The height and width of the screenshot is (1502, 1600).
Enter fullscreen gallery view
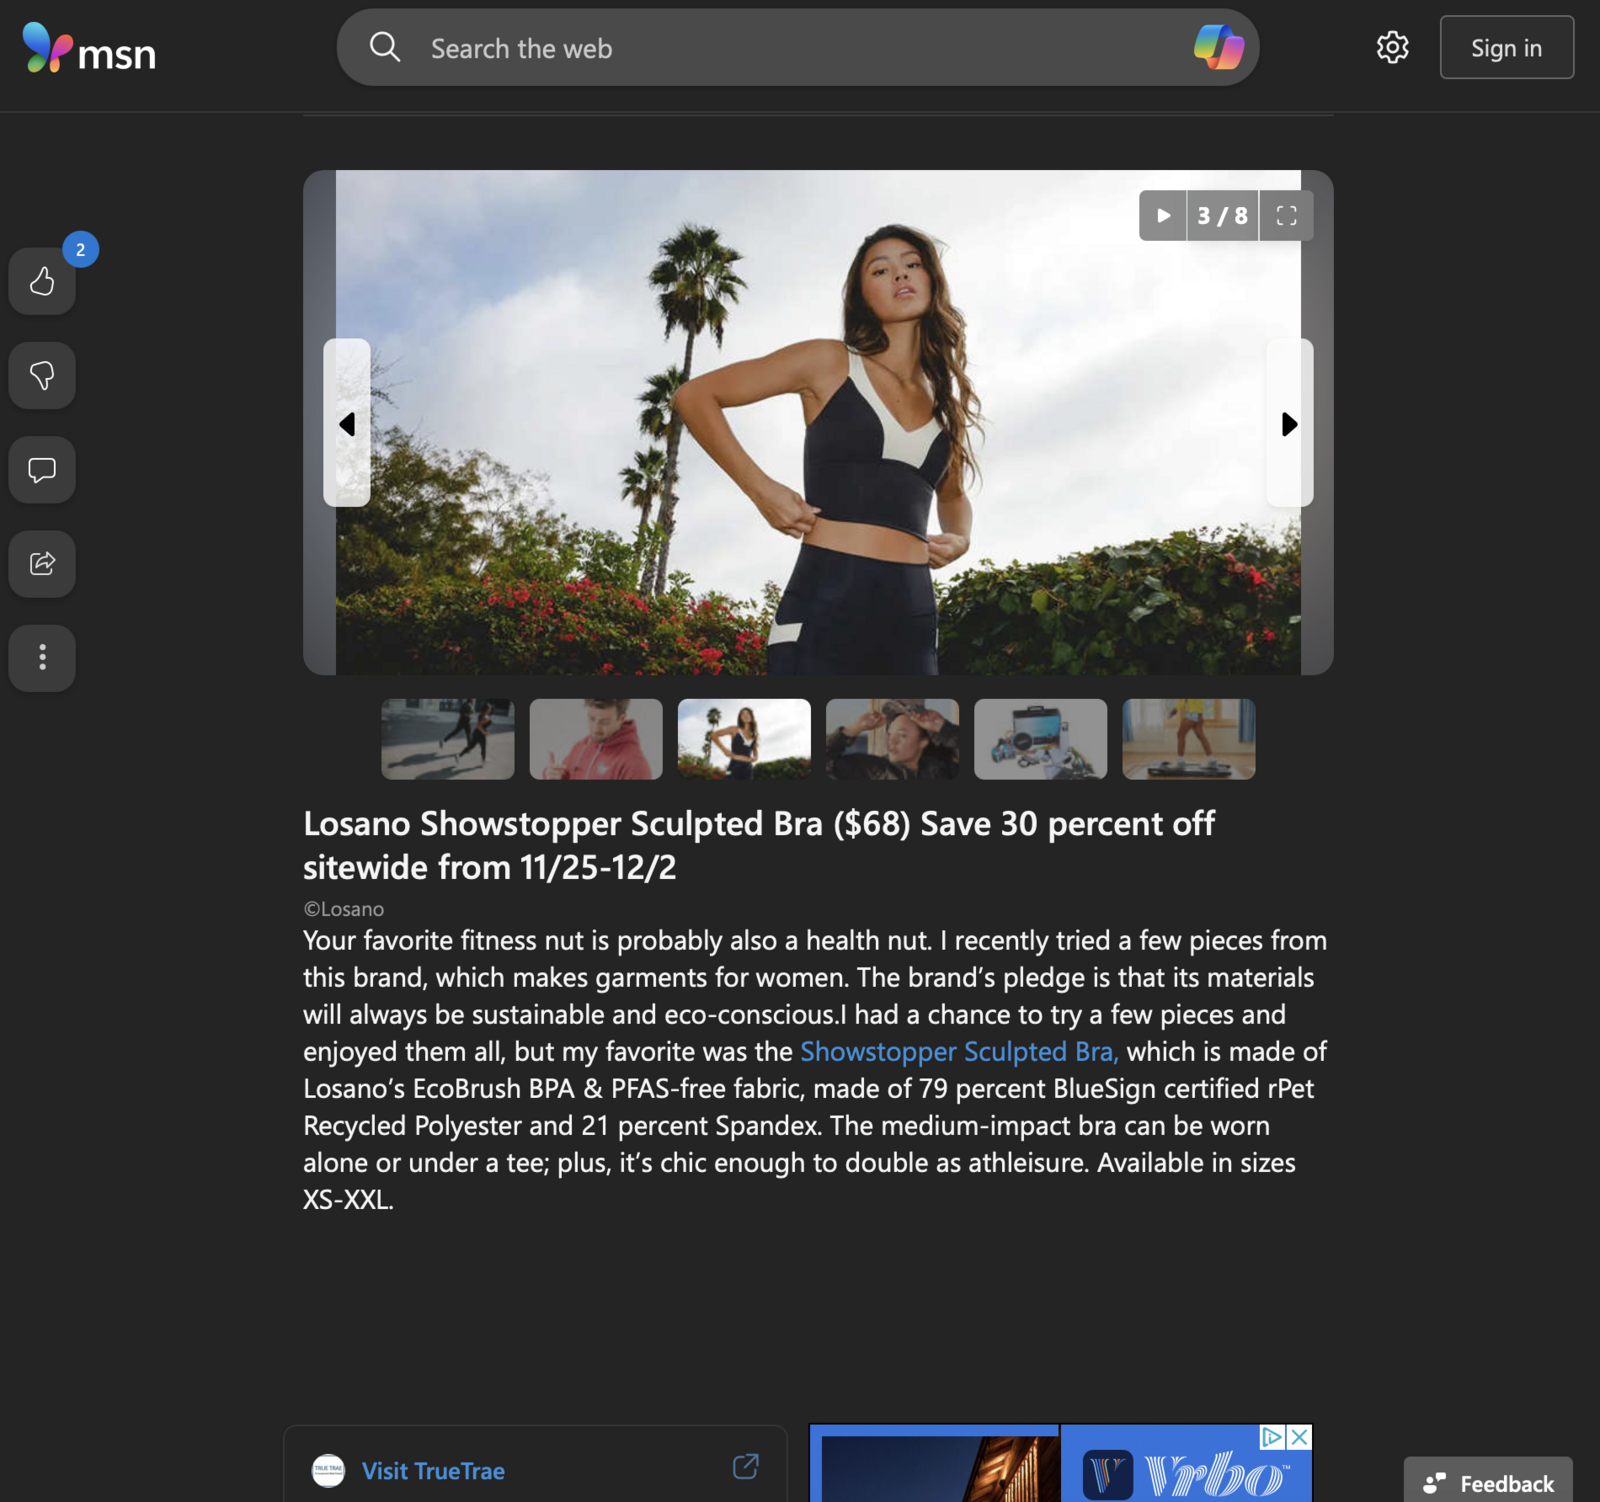pos(1286,215)
